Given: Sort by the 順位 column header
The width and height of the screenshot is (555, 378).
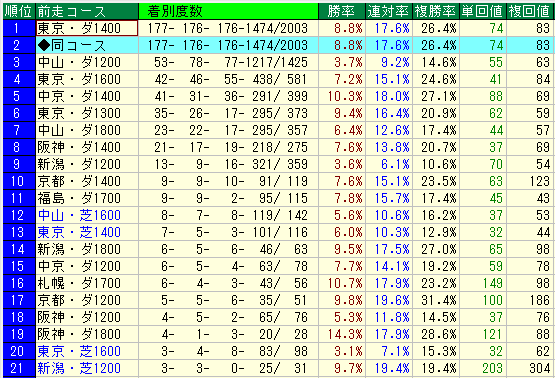Looking at the screenshot, I should [19, 11].
